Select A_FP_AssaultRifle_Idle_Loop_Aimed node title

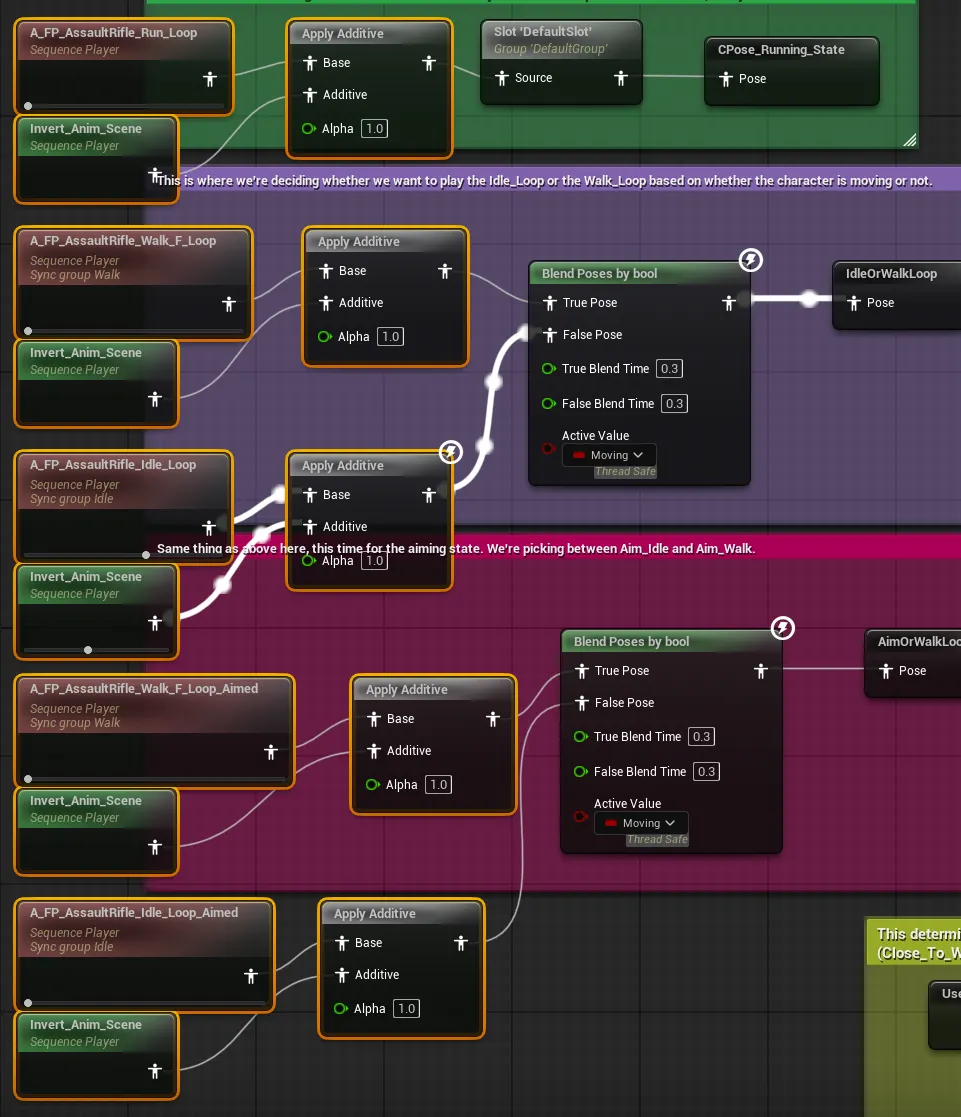pyautogui.click(x=134, y=913)
